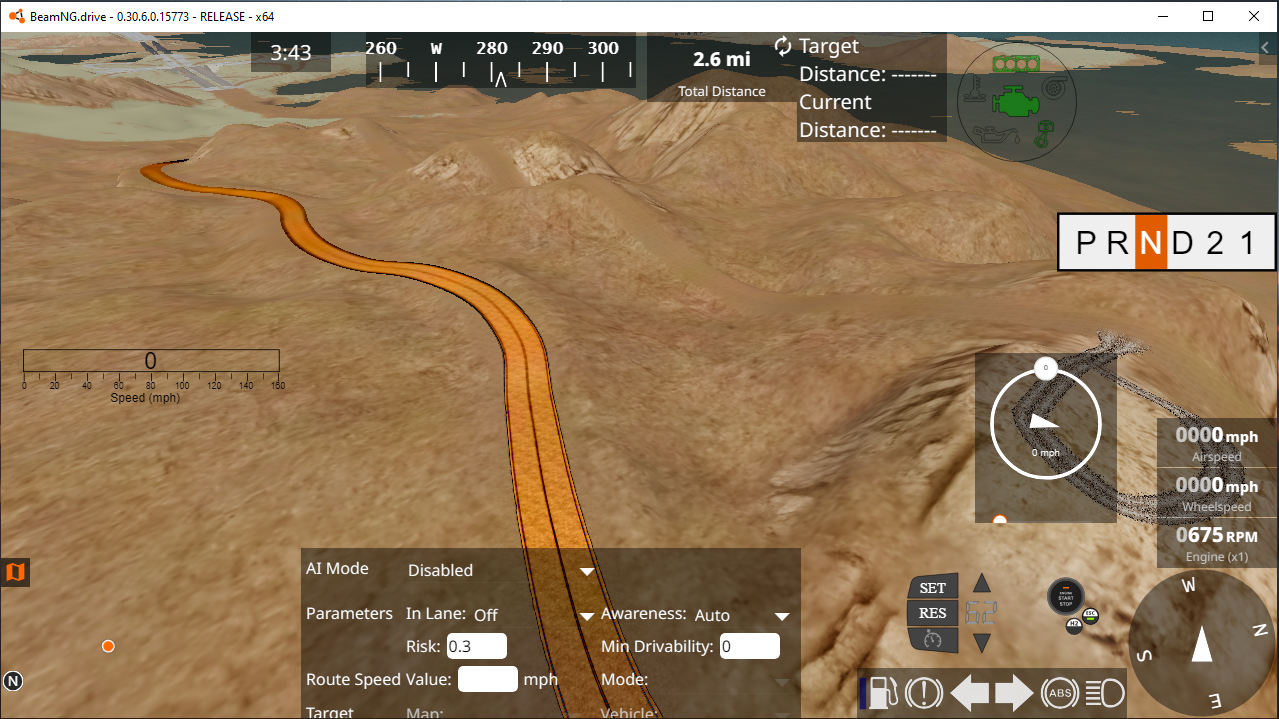Shift gear selector to D
The image size is (1279, 719).
pos(1183,243)
